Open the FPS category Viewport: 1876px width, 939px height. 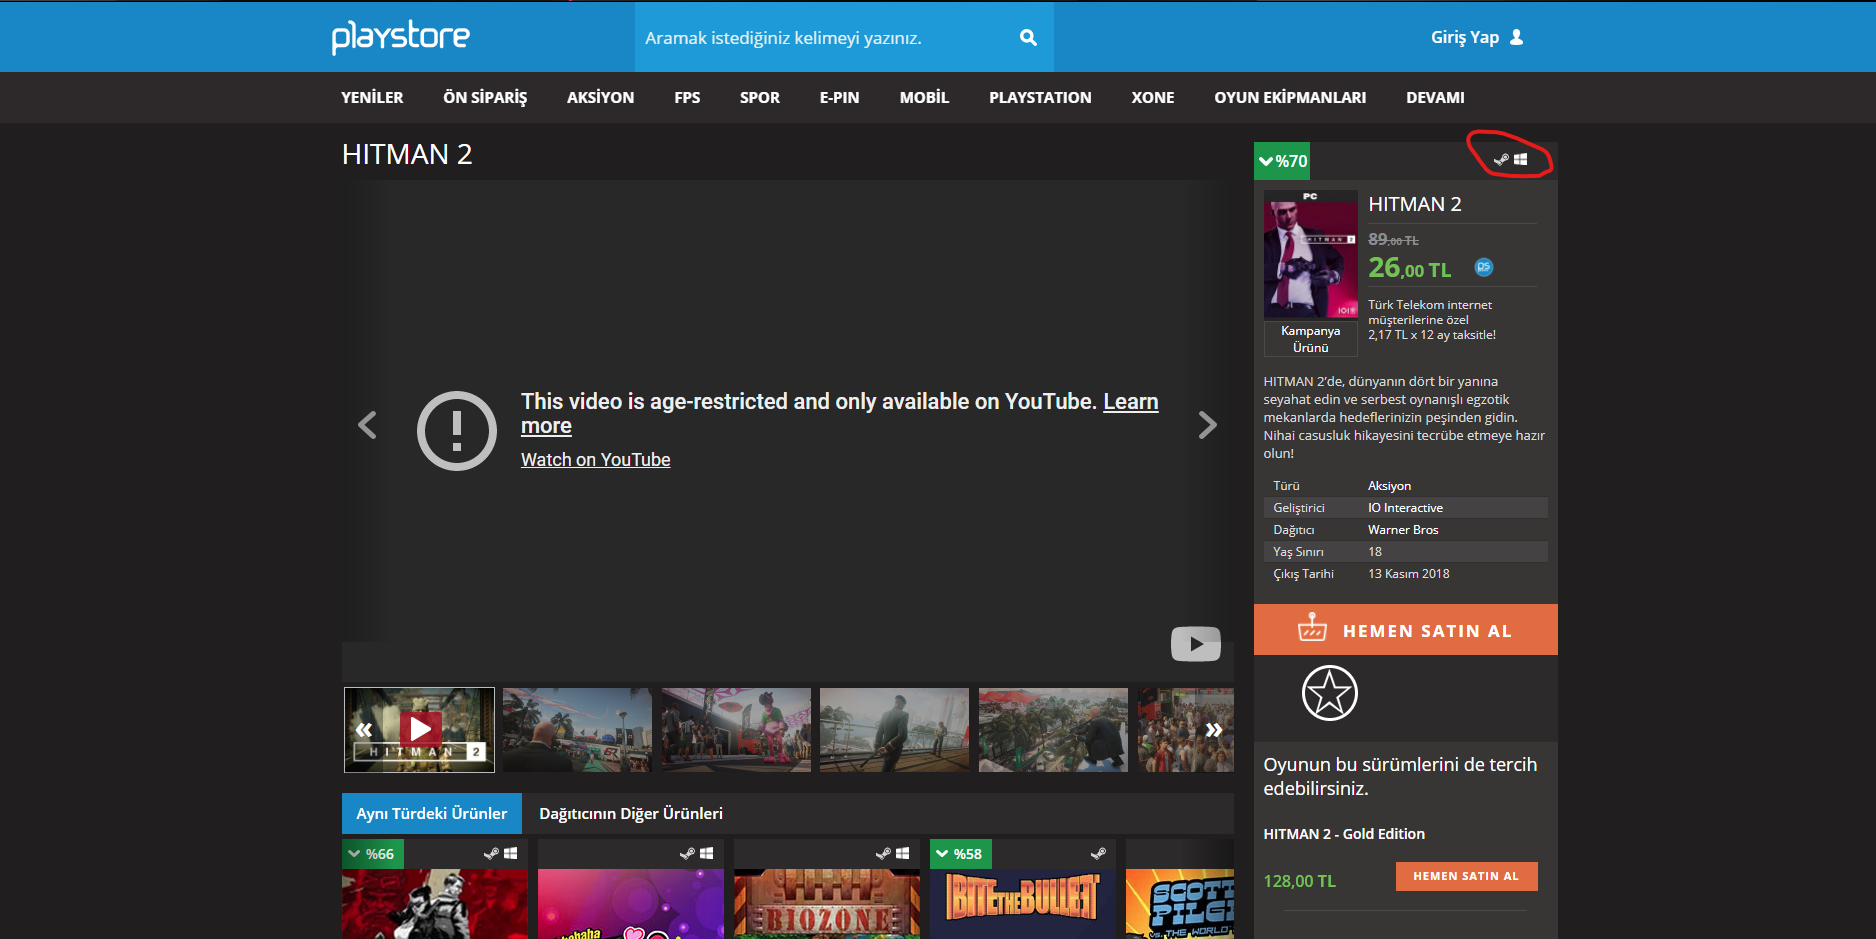tap(687, 97)
